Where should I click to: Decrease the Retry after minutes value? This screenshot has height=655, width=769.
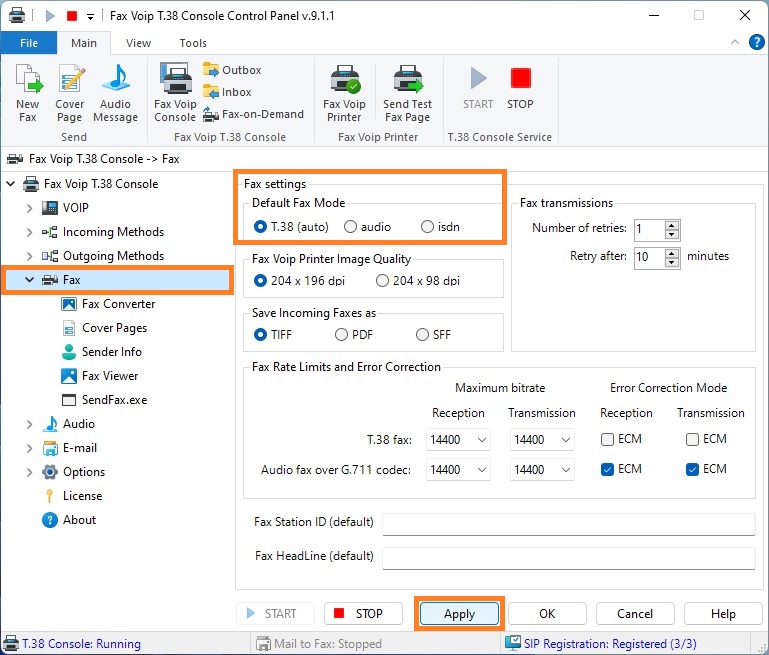[671, 262]
